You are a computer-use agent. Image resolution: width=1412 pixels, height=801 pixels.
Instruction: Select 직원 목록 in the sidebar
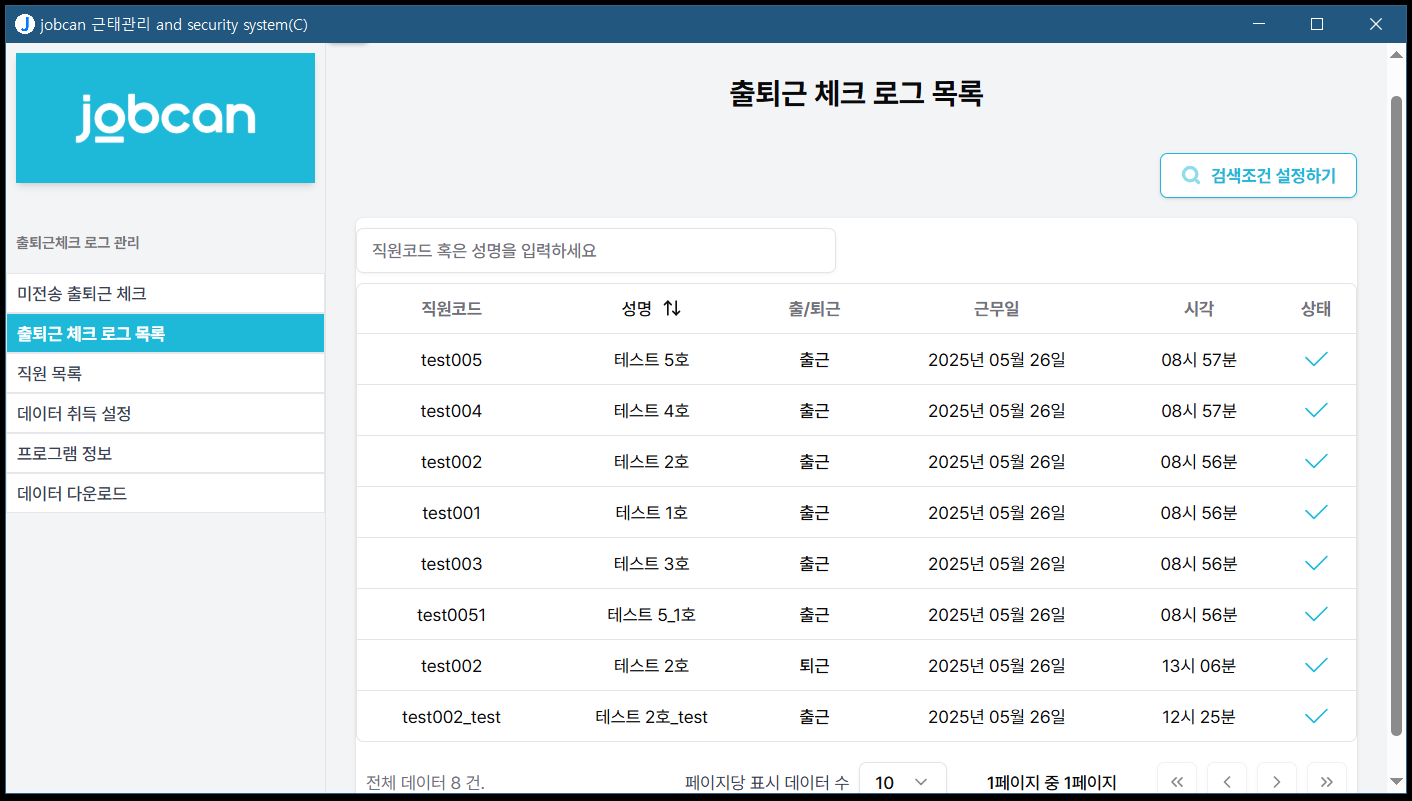[165, 373]
